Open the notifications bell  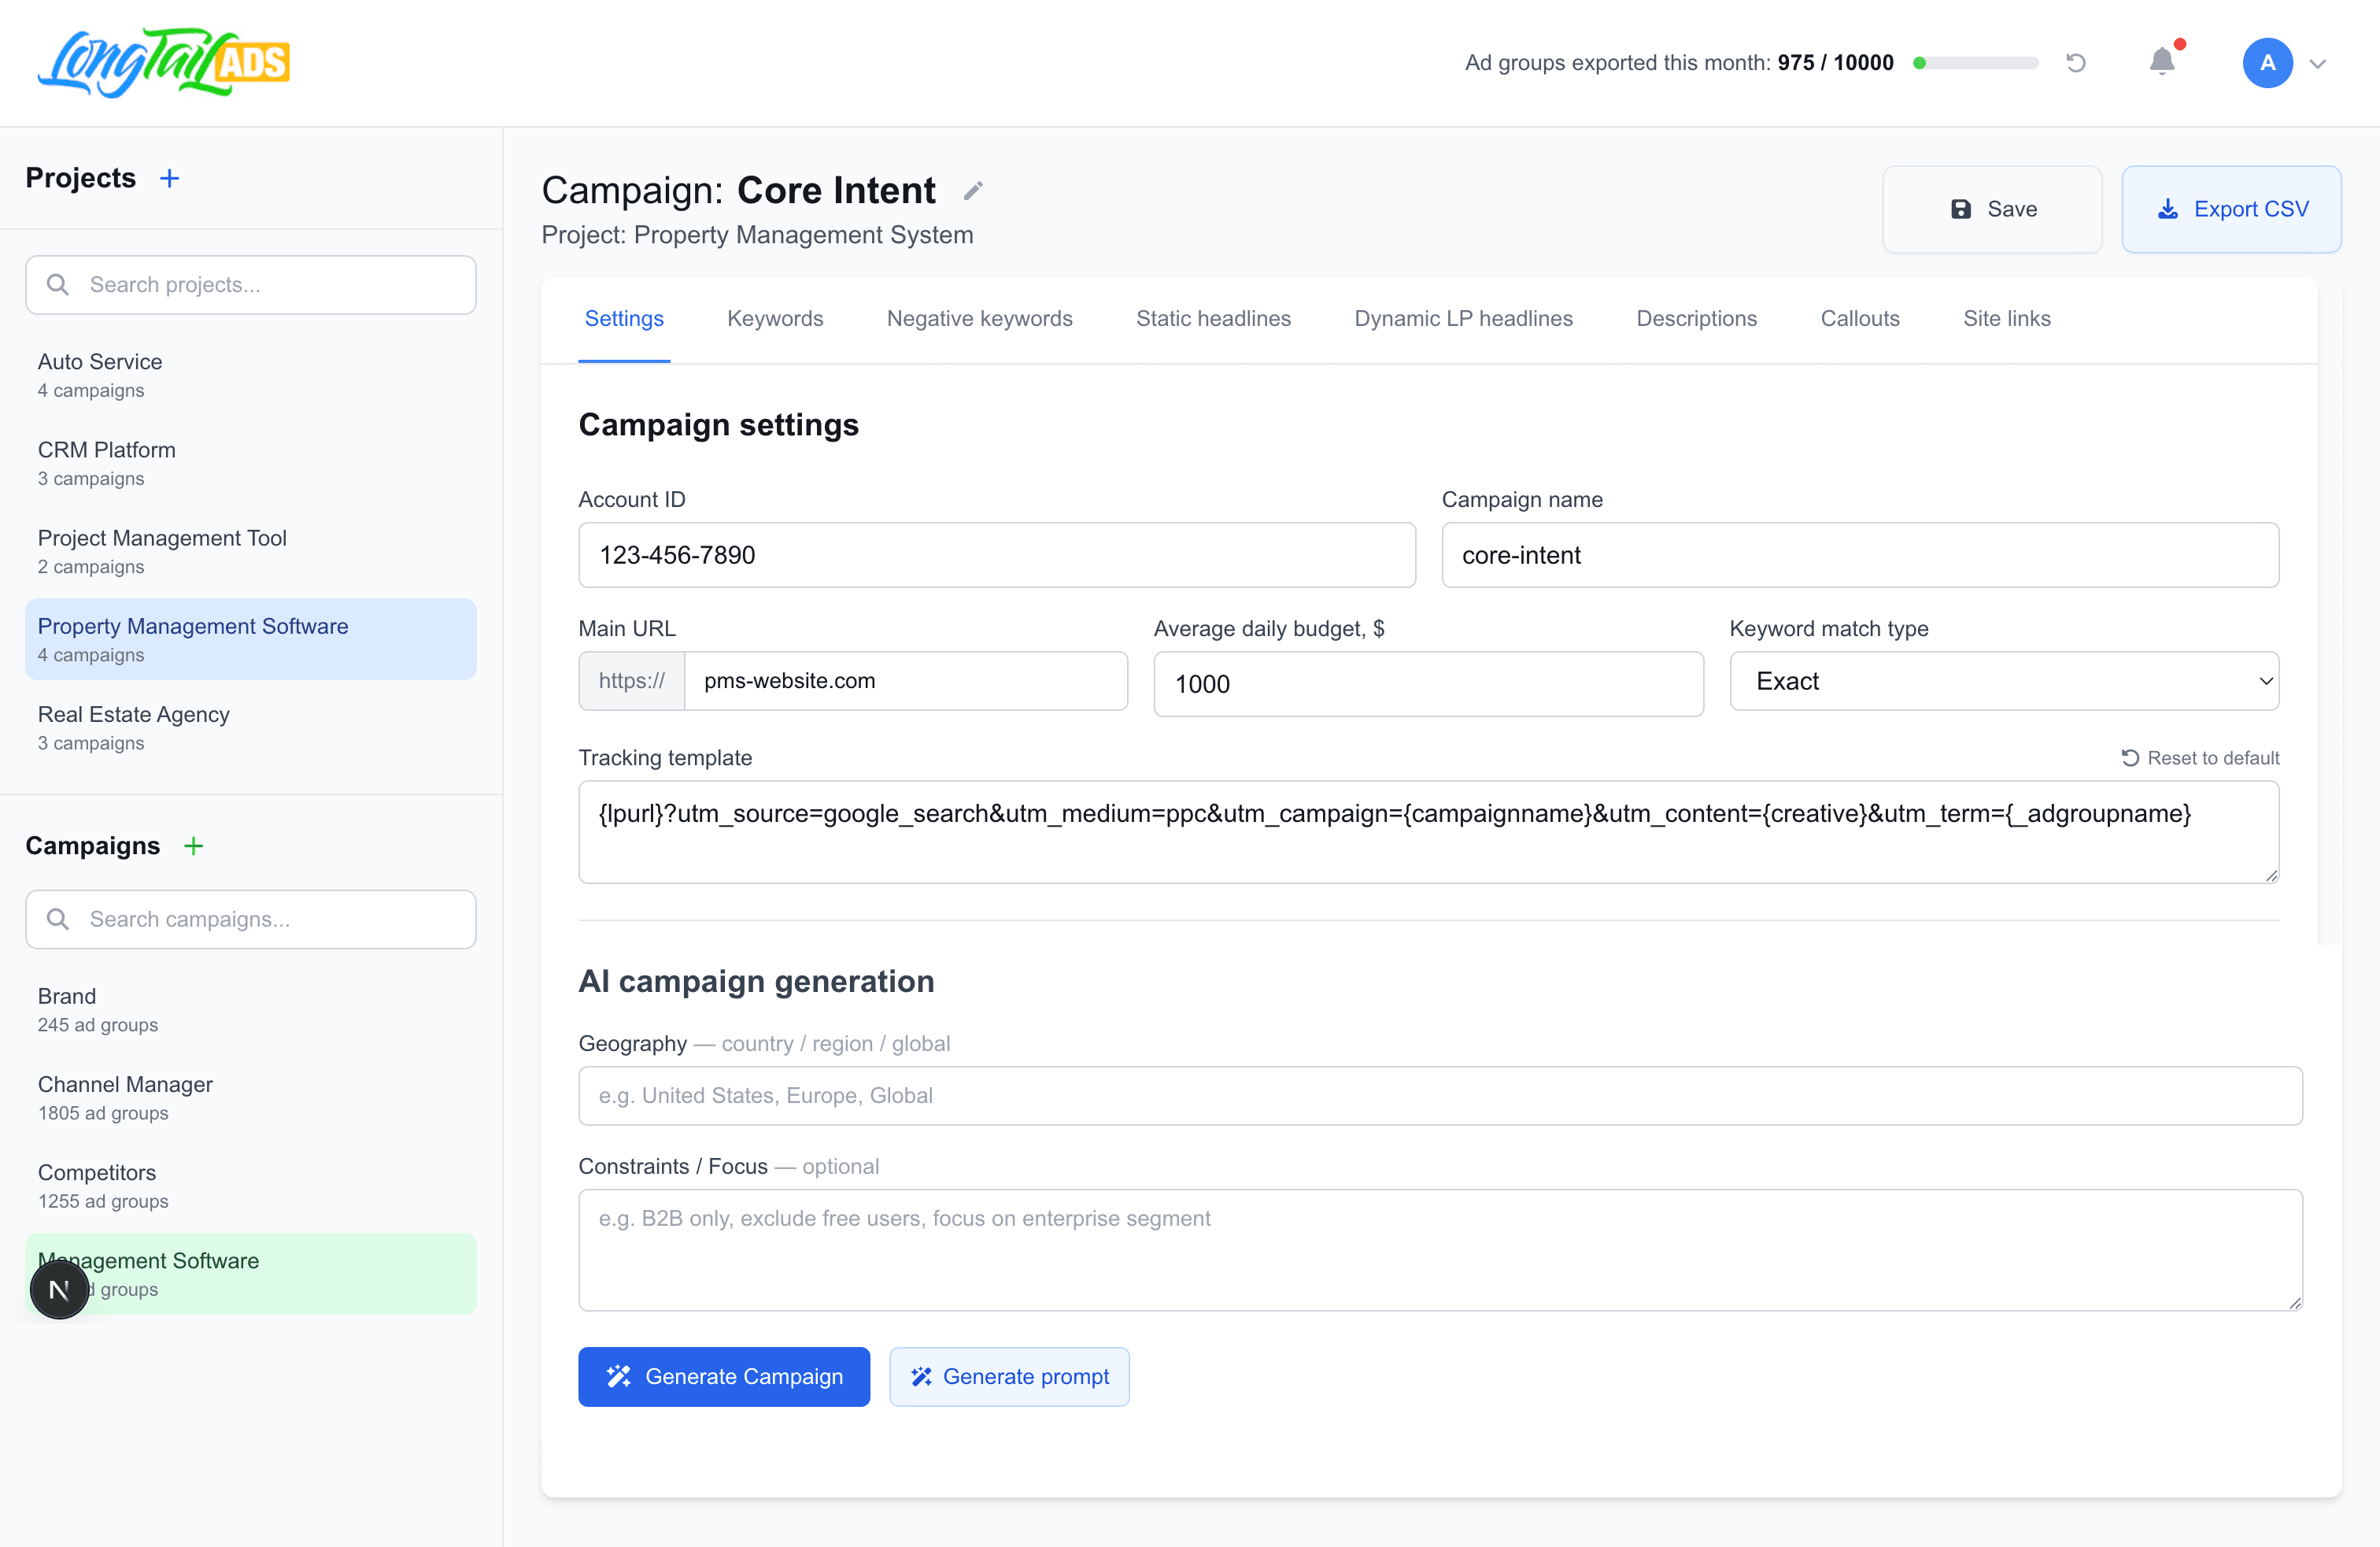(2162, 62)
